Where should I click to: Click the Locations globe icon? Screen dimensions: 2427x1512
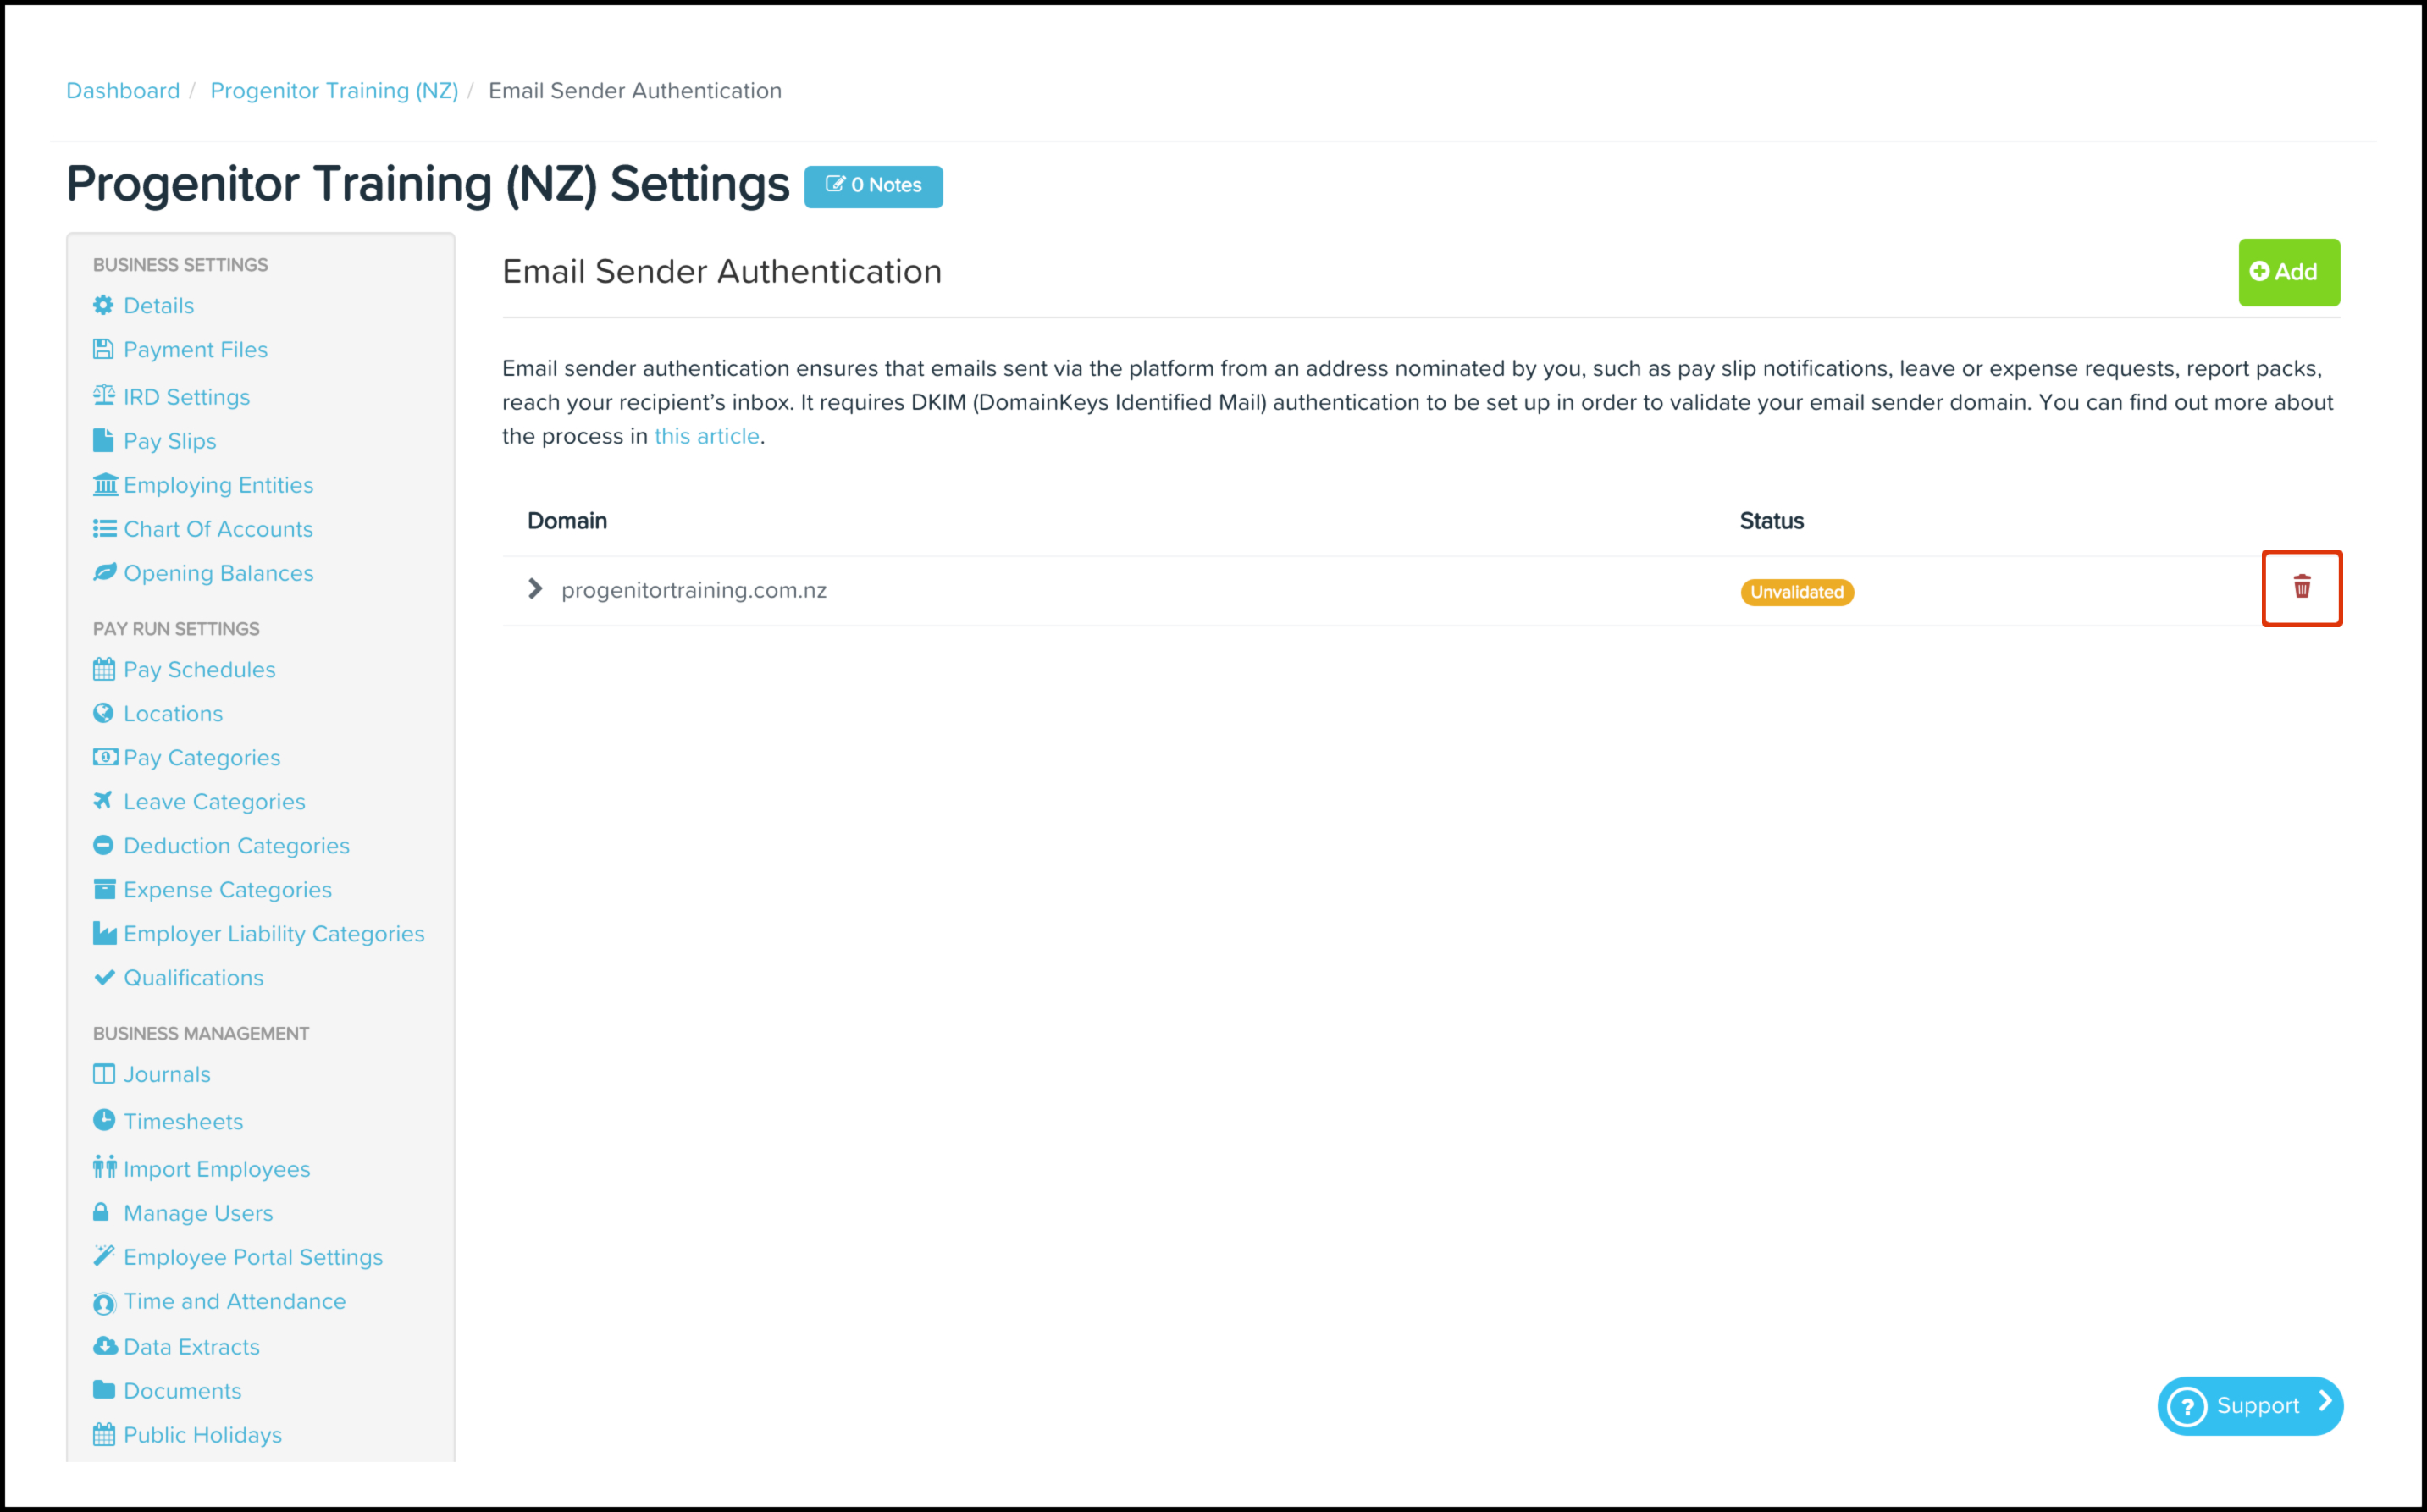pyautogui.click(x=103, y=713)
